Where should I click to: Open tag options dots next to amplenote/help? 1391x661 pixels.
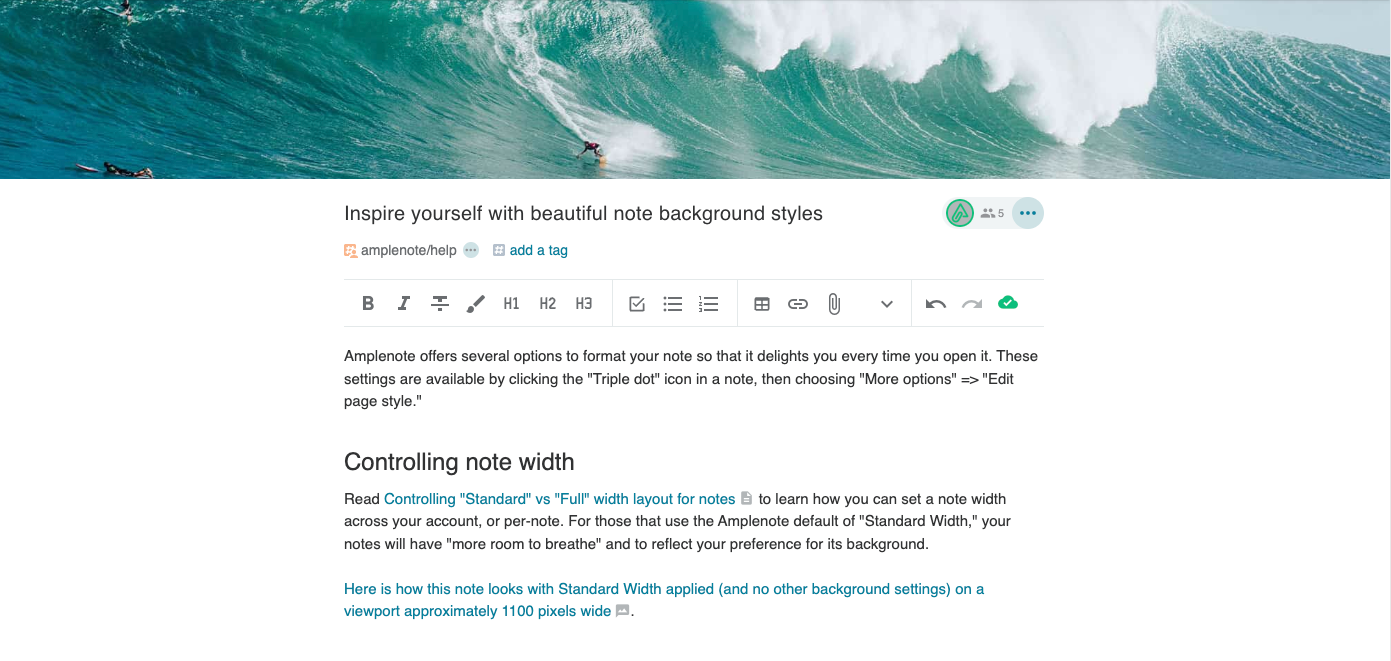click(471, 250)
